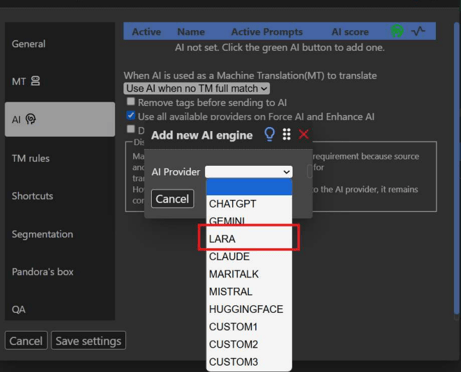Click the Active column header
461x372 pixels.
coord(146,32)
